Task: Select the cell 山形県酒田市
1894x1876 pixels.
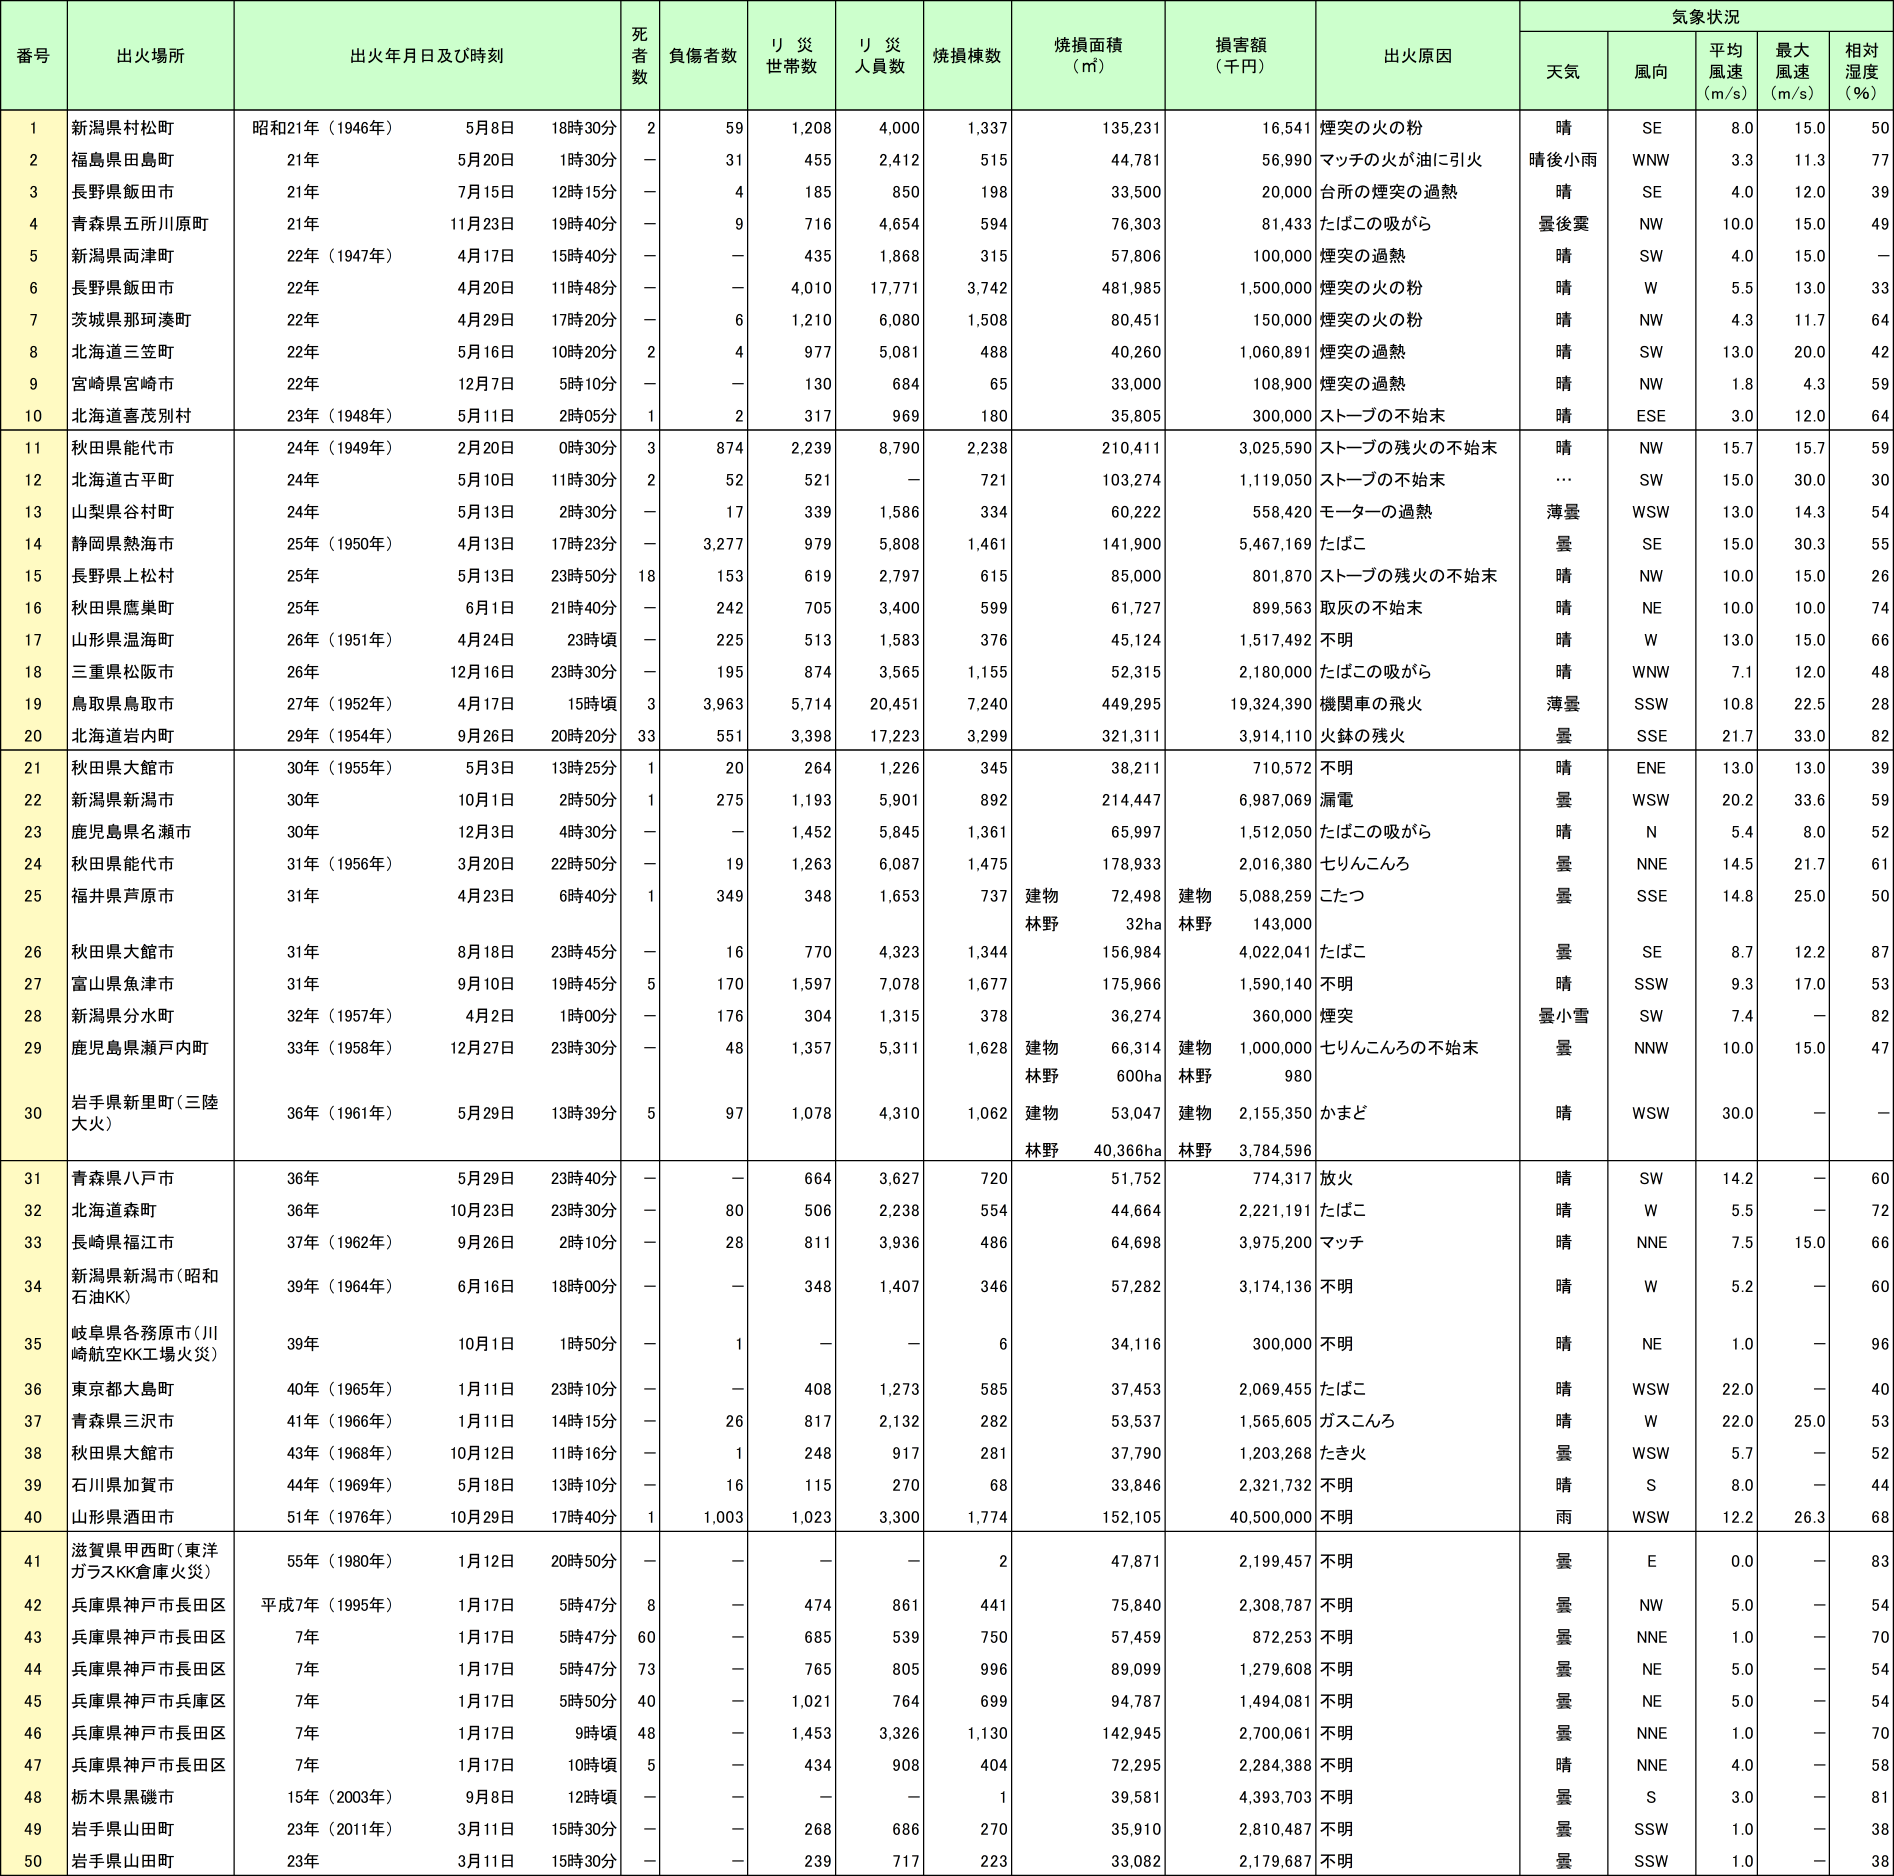Action: 123,1517
